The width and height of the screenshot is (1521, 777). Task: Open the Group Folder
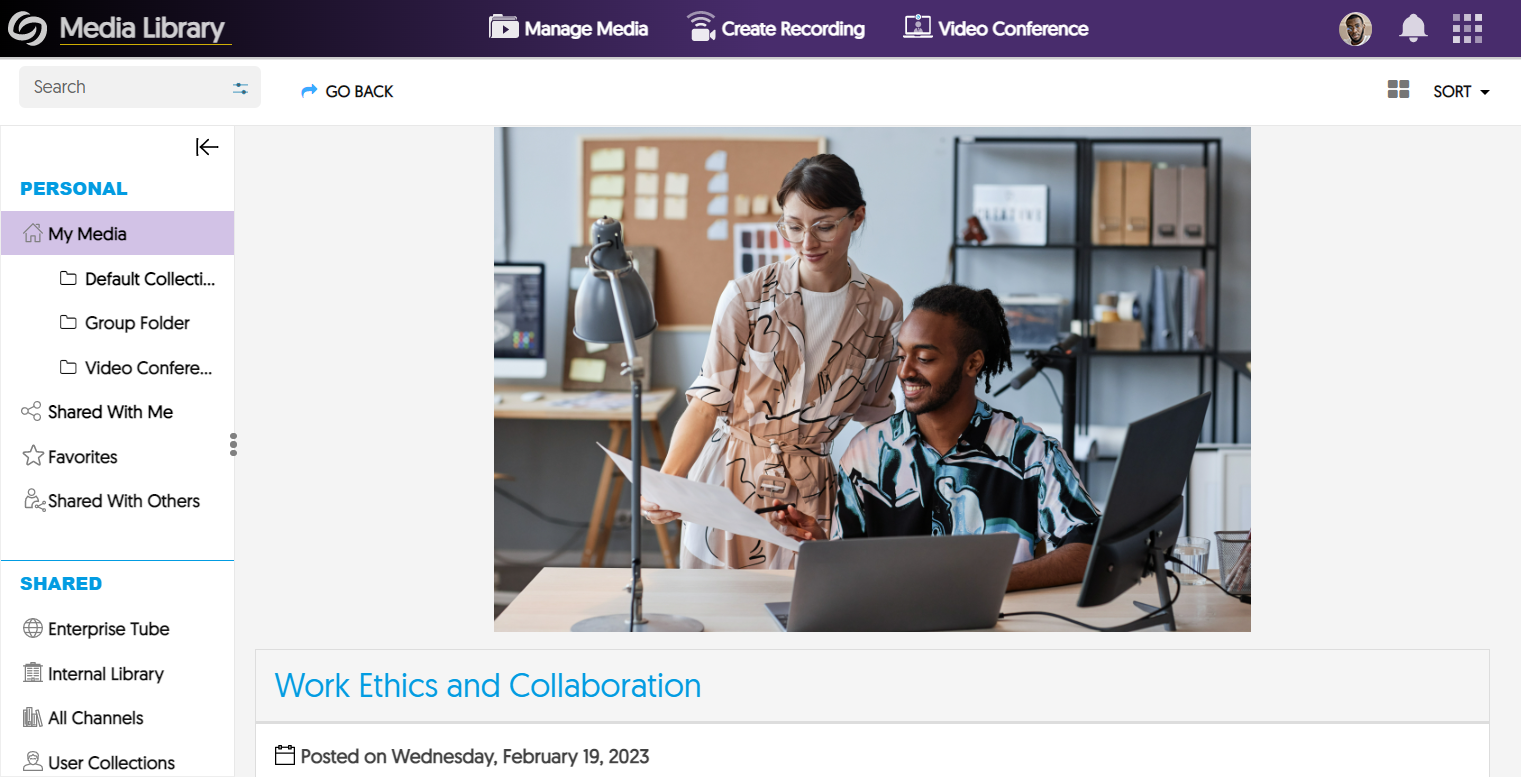(x=125, y=322)
